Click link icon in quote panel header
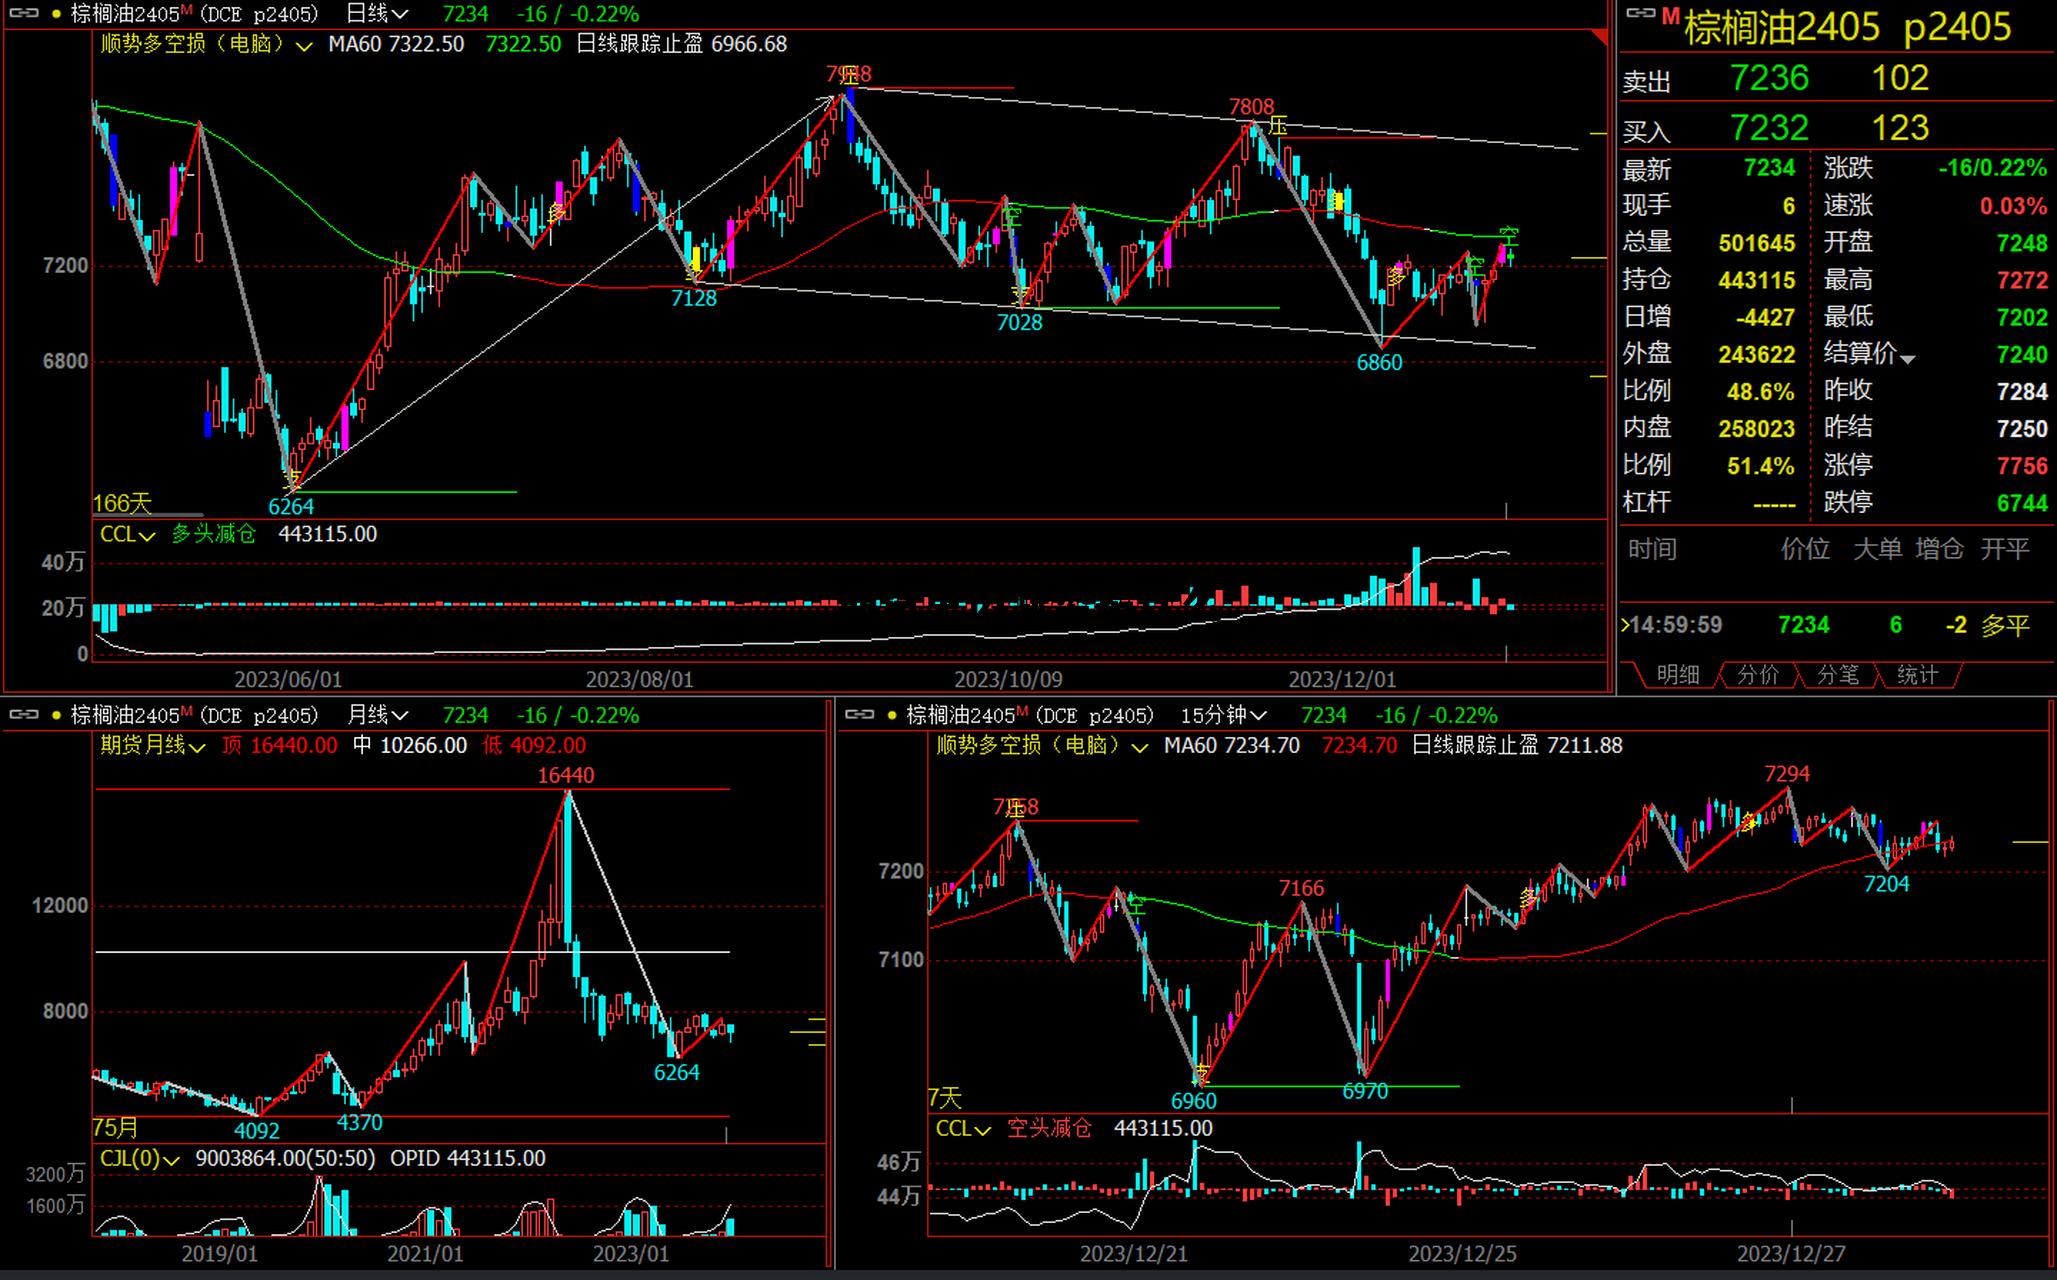Viewport: 2057px width, 1280px height. click(1640, 13)
